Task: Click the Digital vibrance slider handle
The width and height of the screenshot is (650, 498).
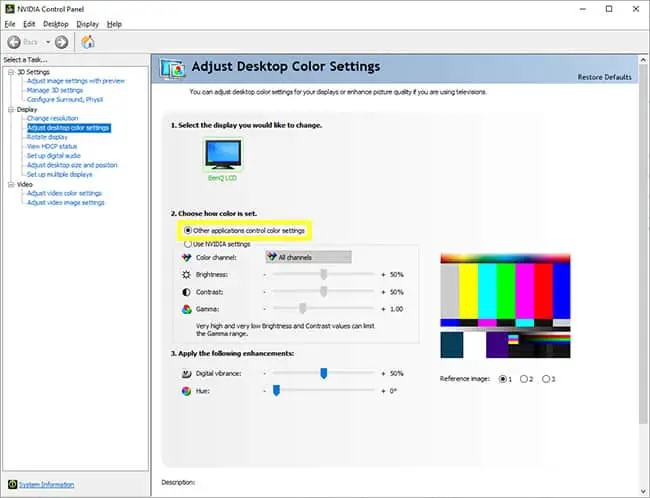Action: (x=324, y=373)
